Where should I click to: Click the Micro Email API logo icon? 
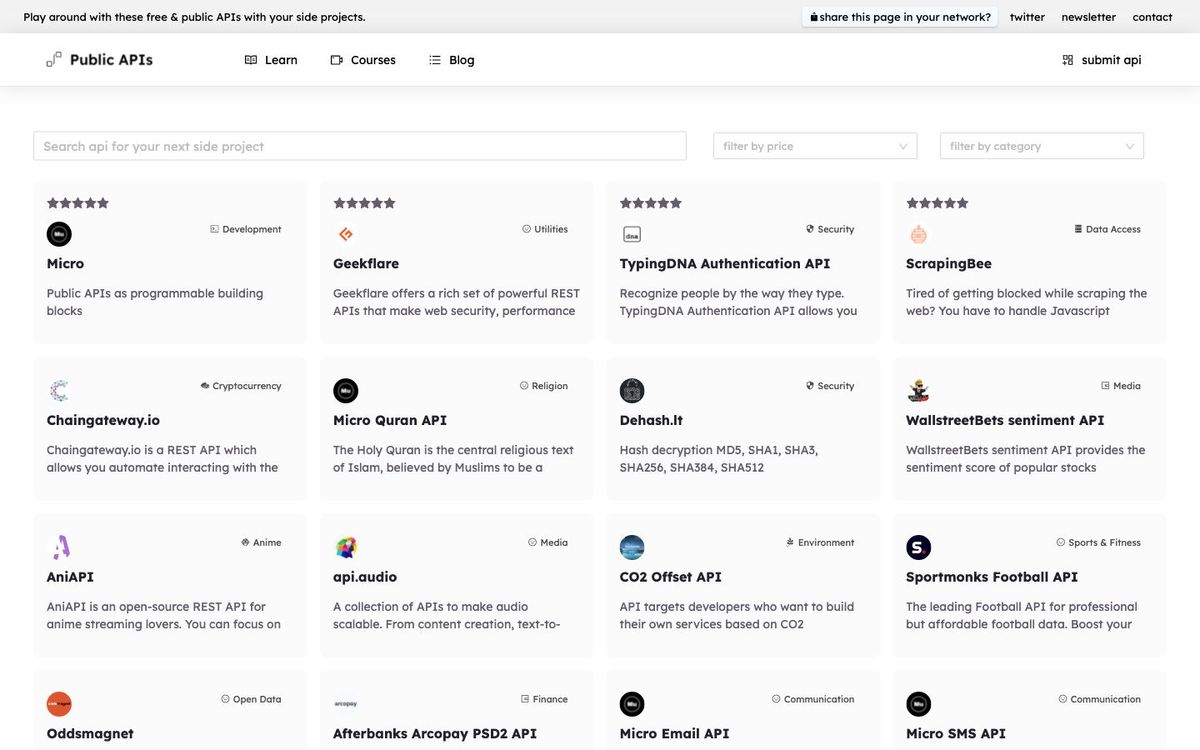click(632, 704)
